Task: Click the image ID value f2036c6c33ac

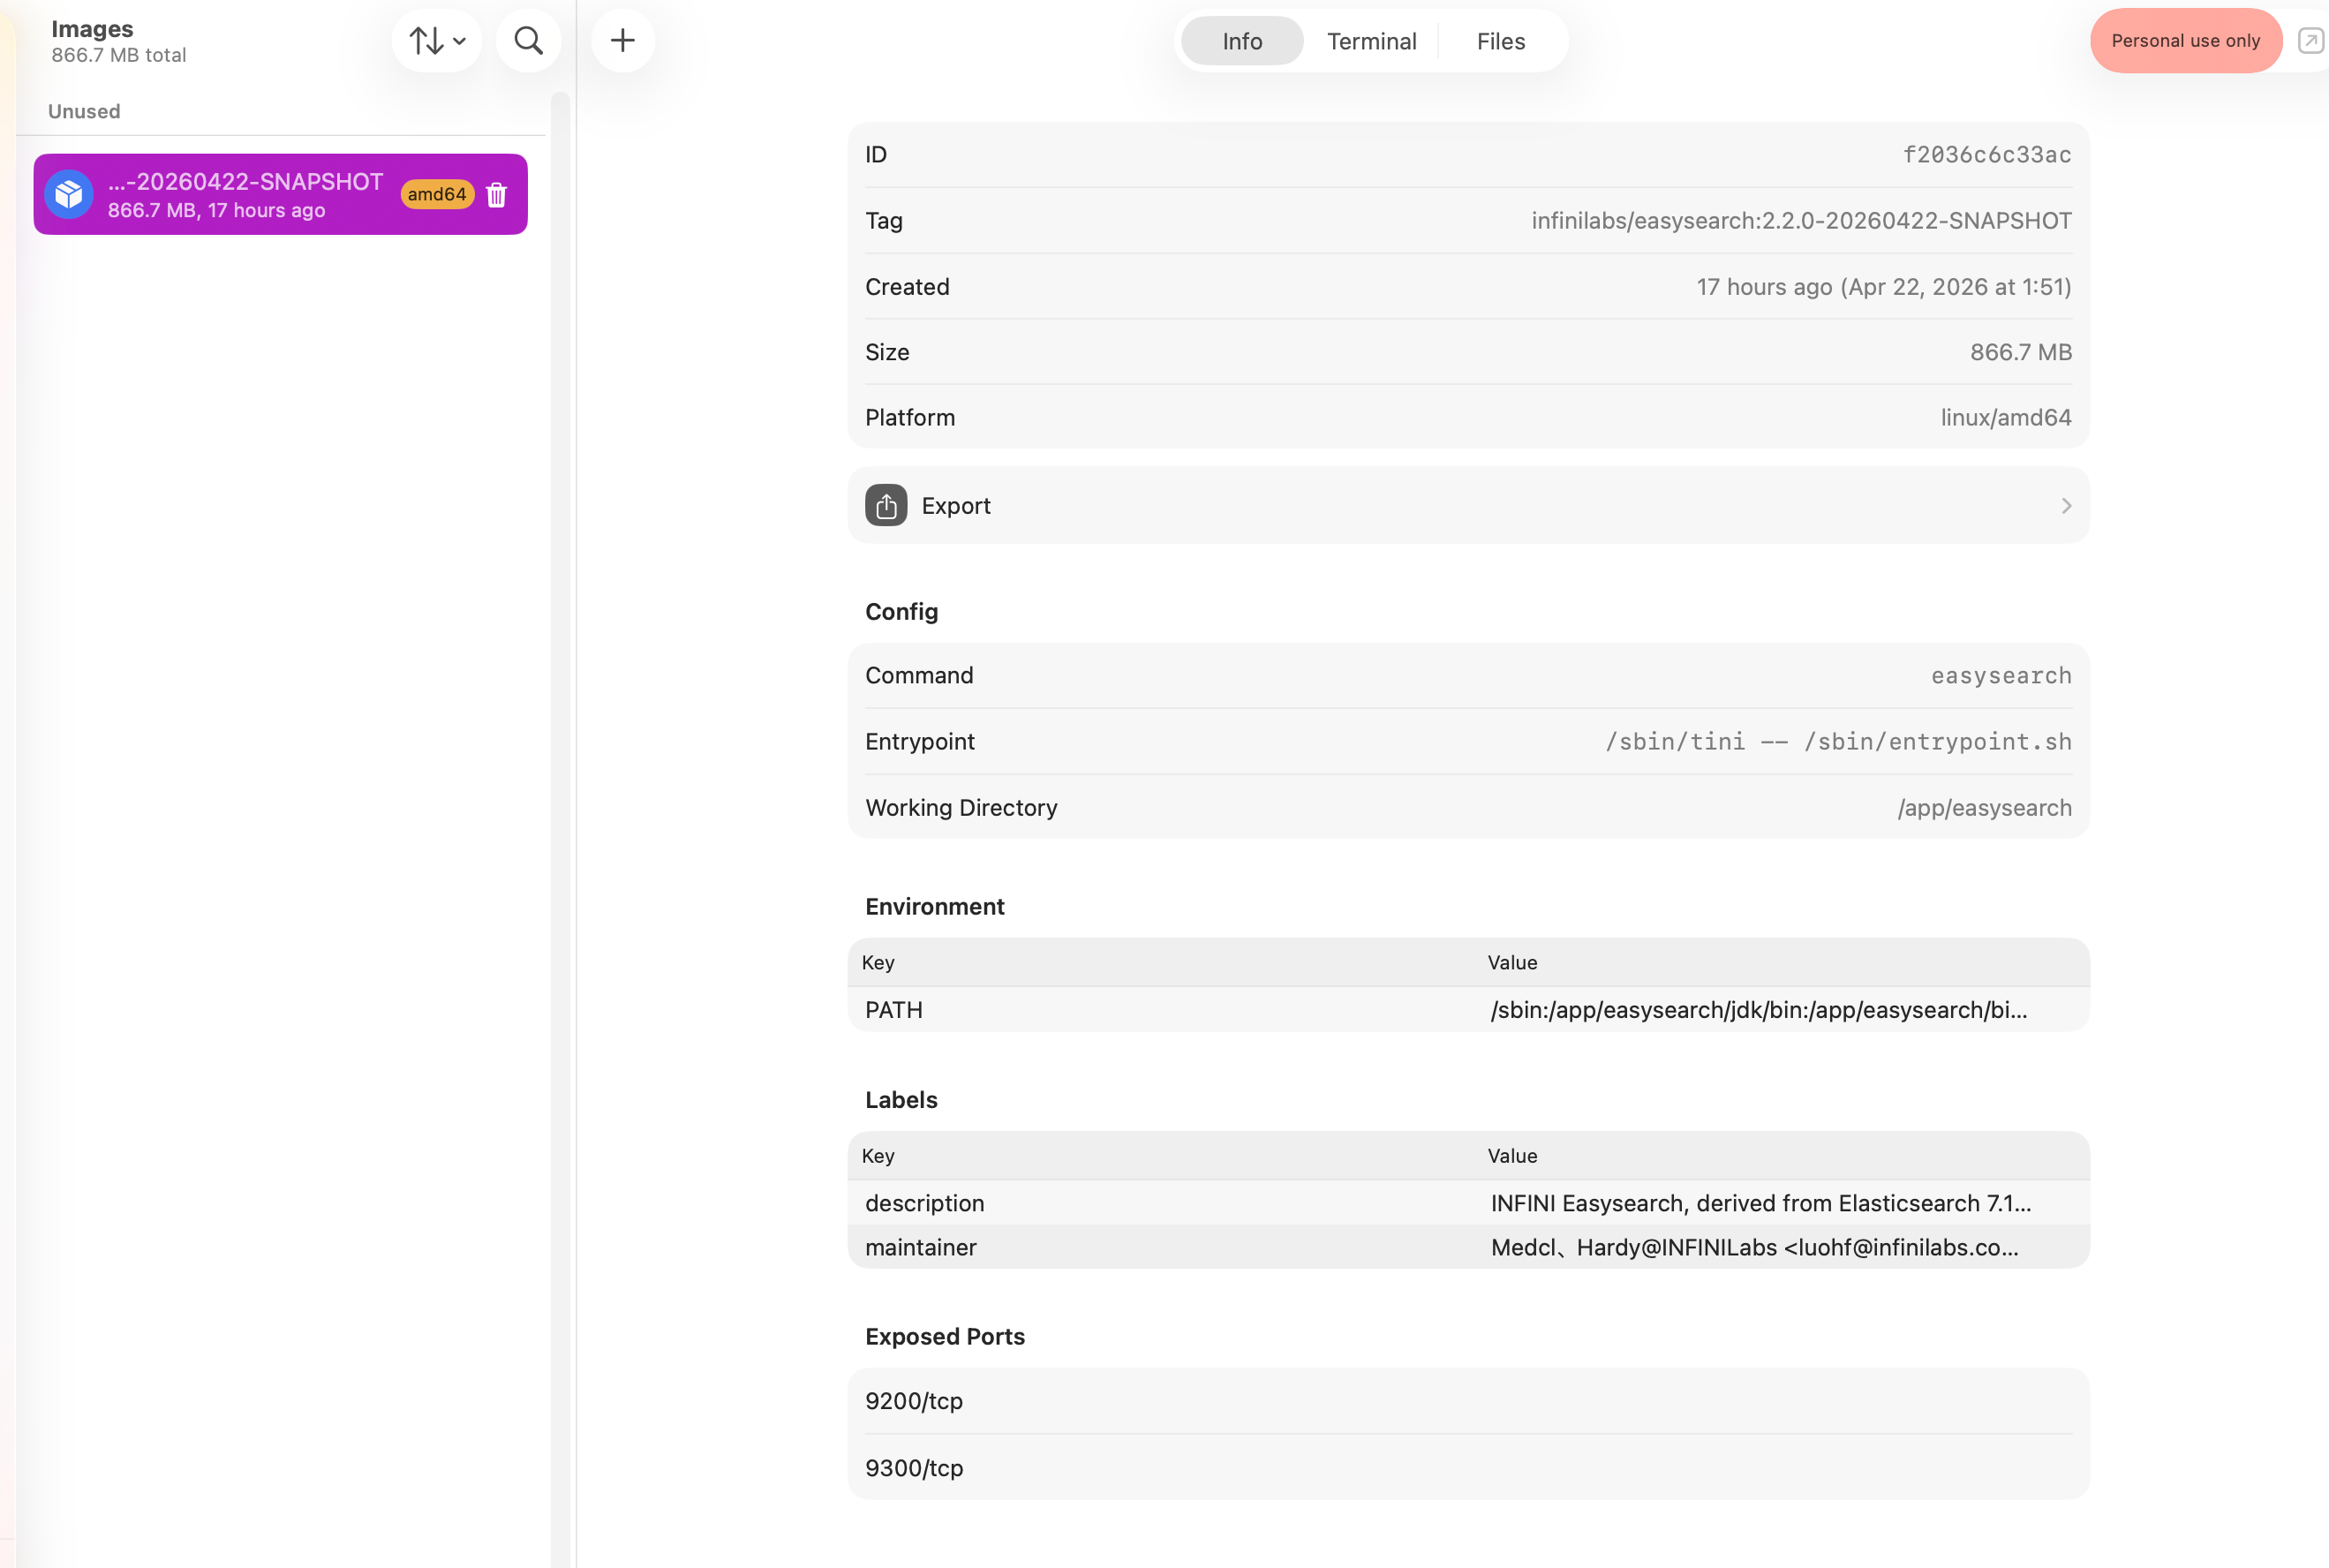Action: 1986,155
